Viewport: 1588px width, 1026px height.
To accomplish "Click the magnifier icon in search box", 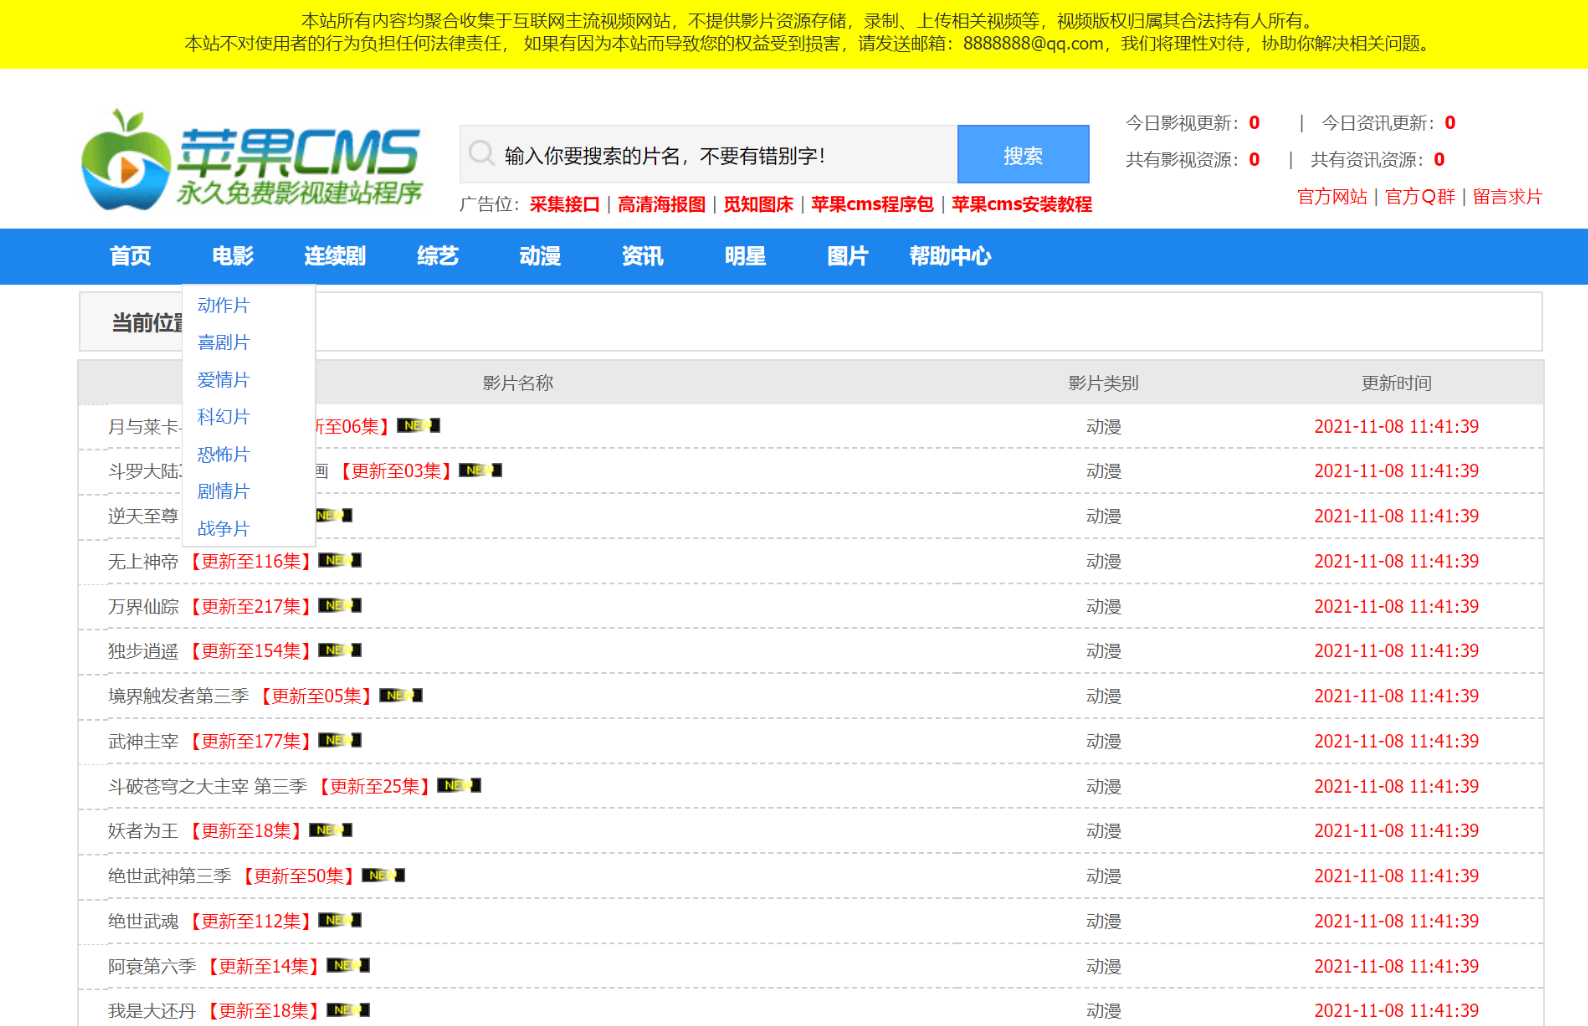I will tap(482, 154).
